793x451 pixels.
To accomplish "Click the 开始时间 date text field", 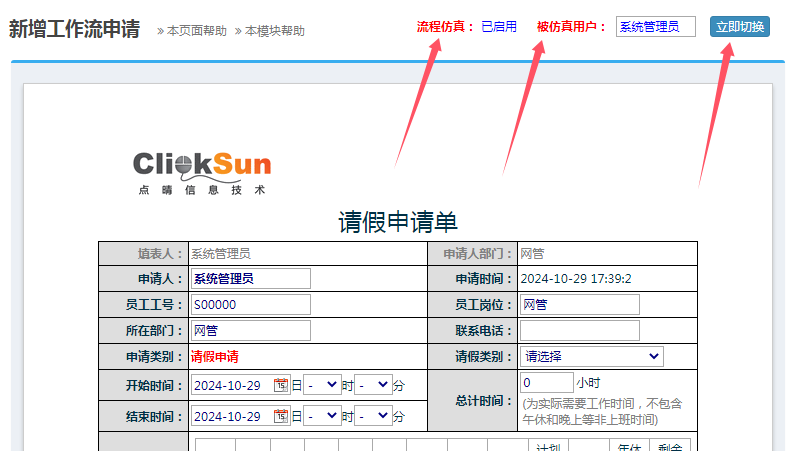I will click(x=231, y=386).
